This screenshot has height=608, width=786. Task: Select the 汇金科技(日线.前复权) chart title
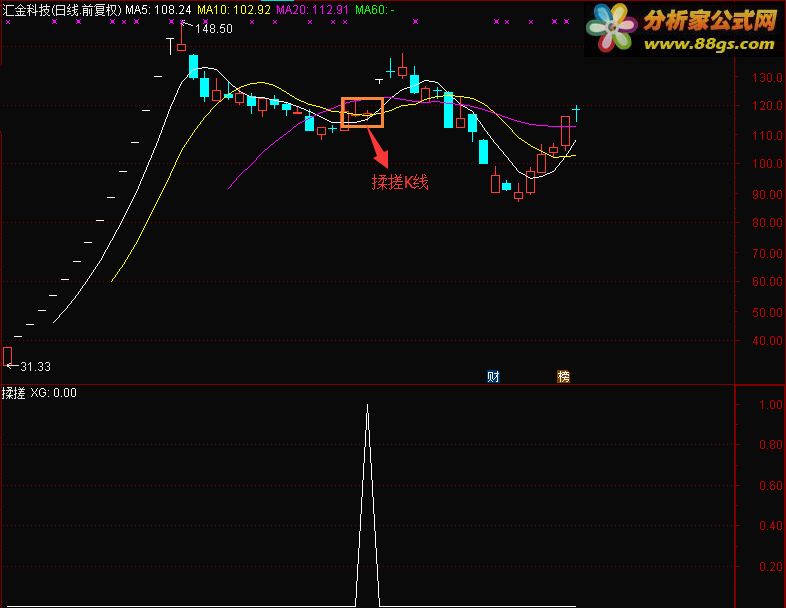tap(62, 10)
